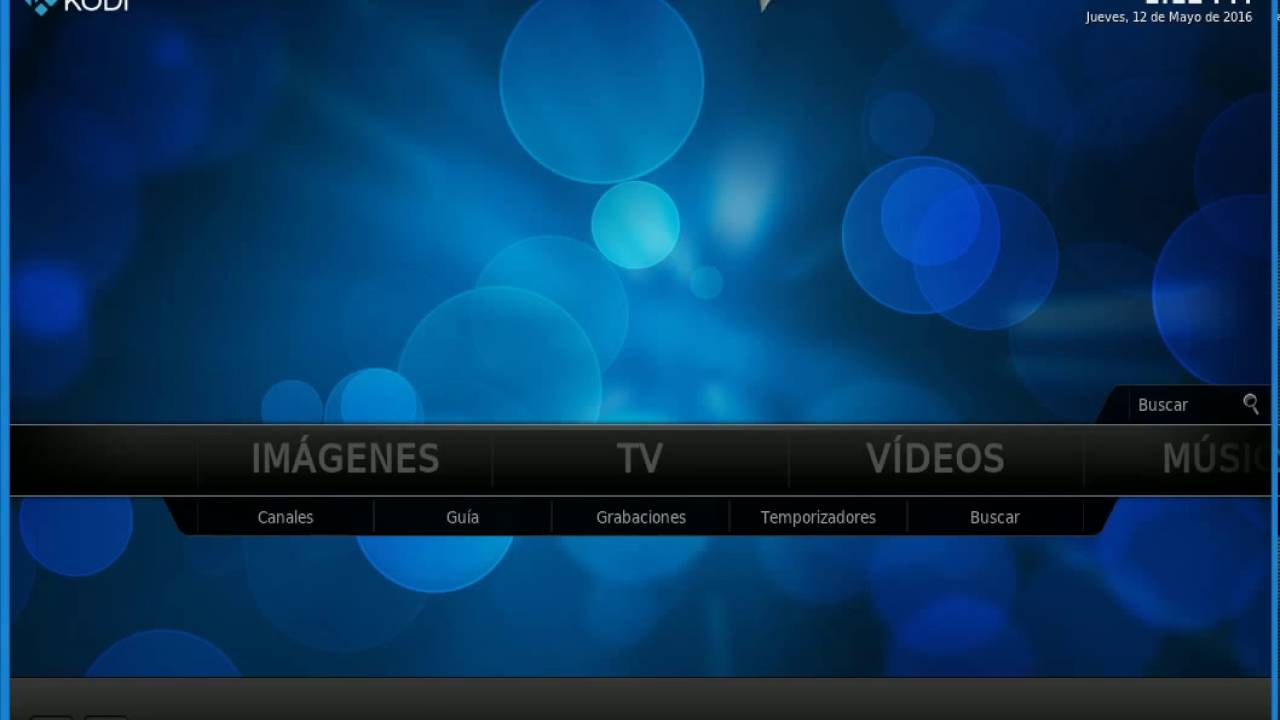This screenshot has width=1280, height=720.
Task: Click the magnifying glass search icon
Action: [1251, 404]
